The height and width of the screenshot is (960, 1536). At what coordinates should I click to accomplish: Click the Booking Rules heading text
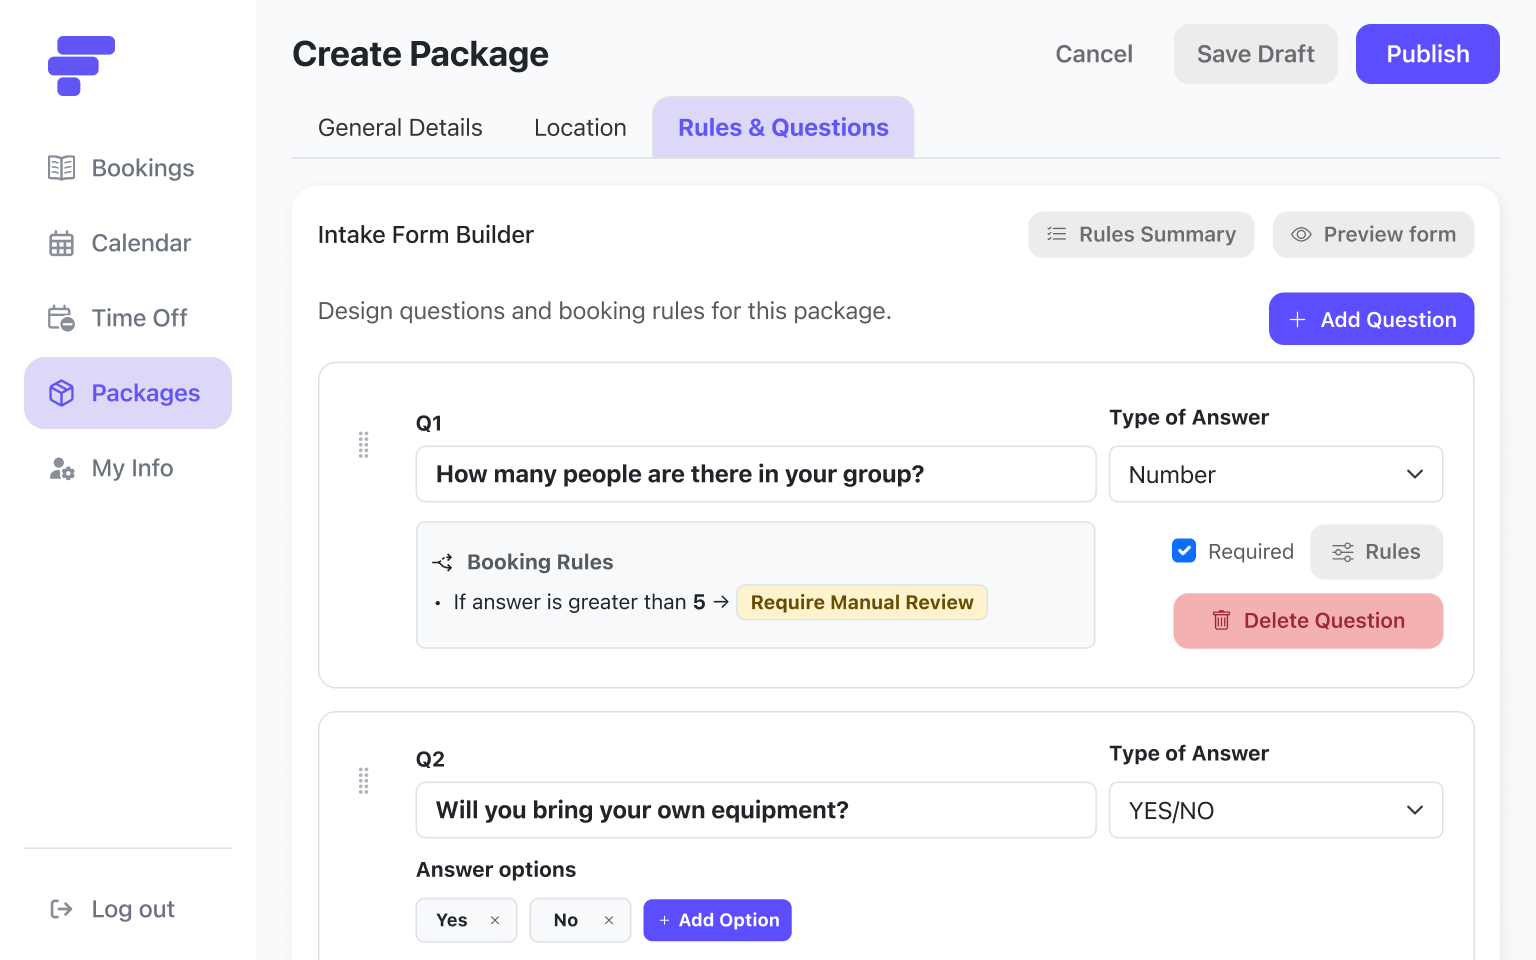coord(540,562)
